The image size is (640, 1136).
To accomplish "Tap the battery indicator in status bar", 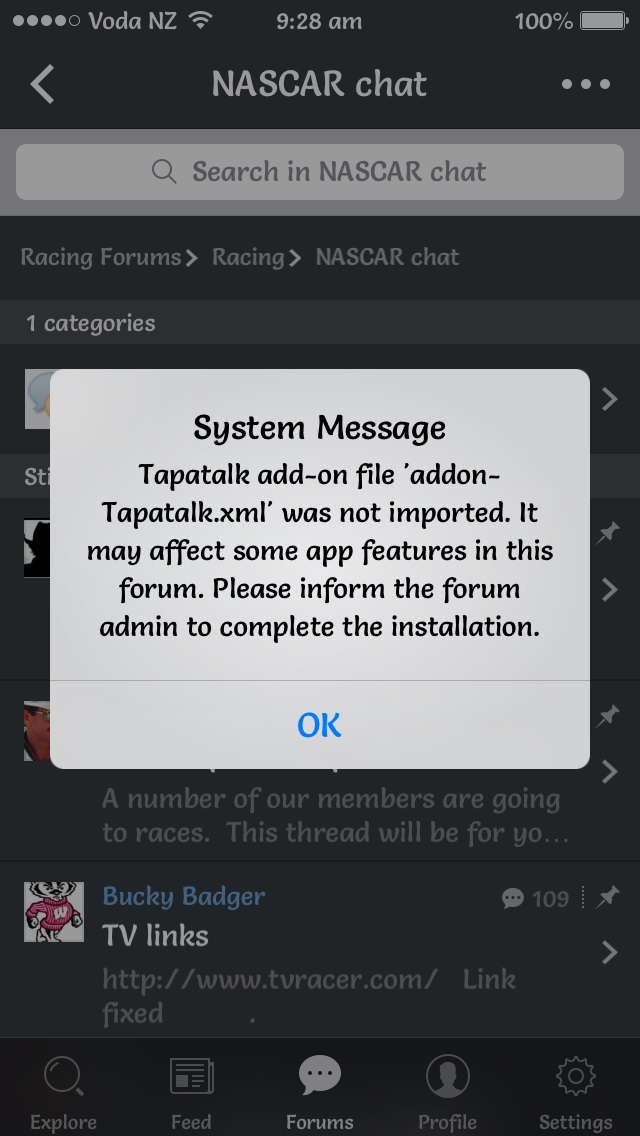I will (604, 21).
